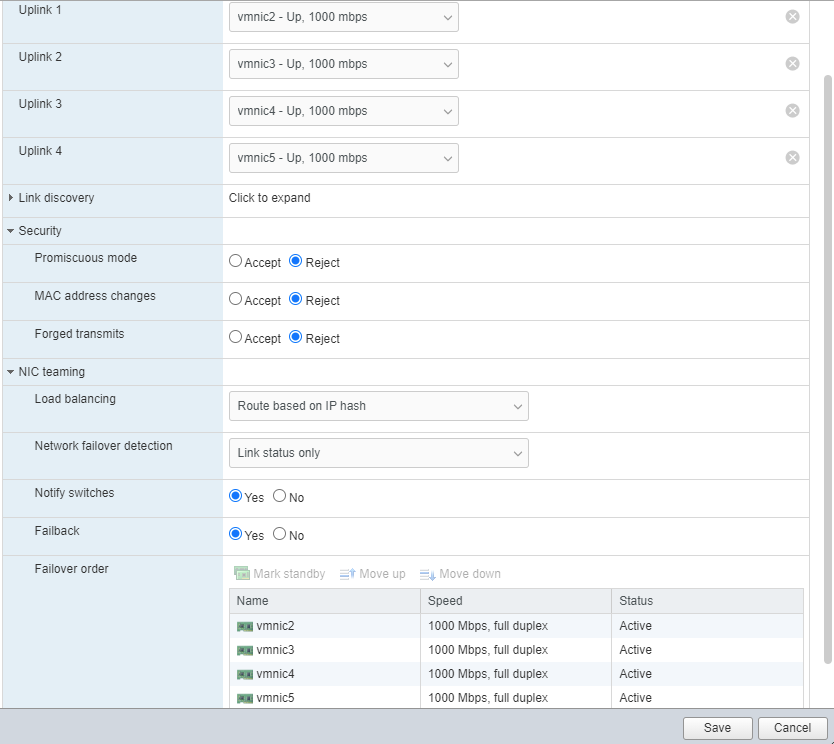Open the Network failover detection dropdown
834x744 pixels.
pyautogui.click(x=378, y=453)
